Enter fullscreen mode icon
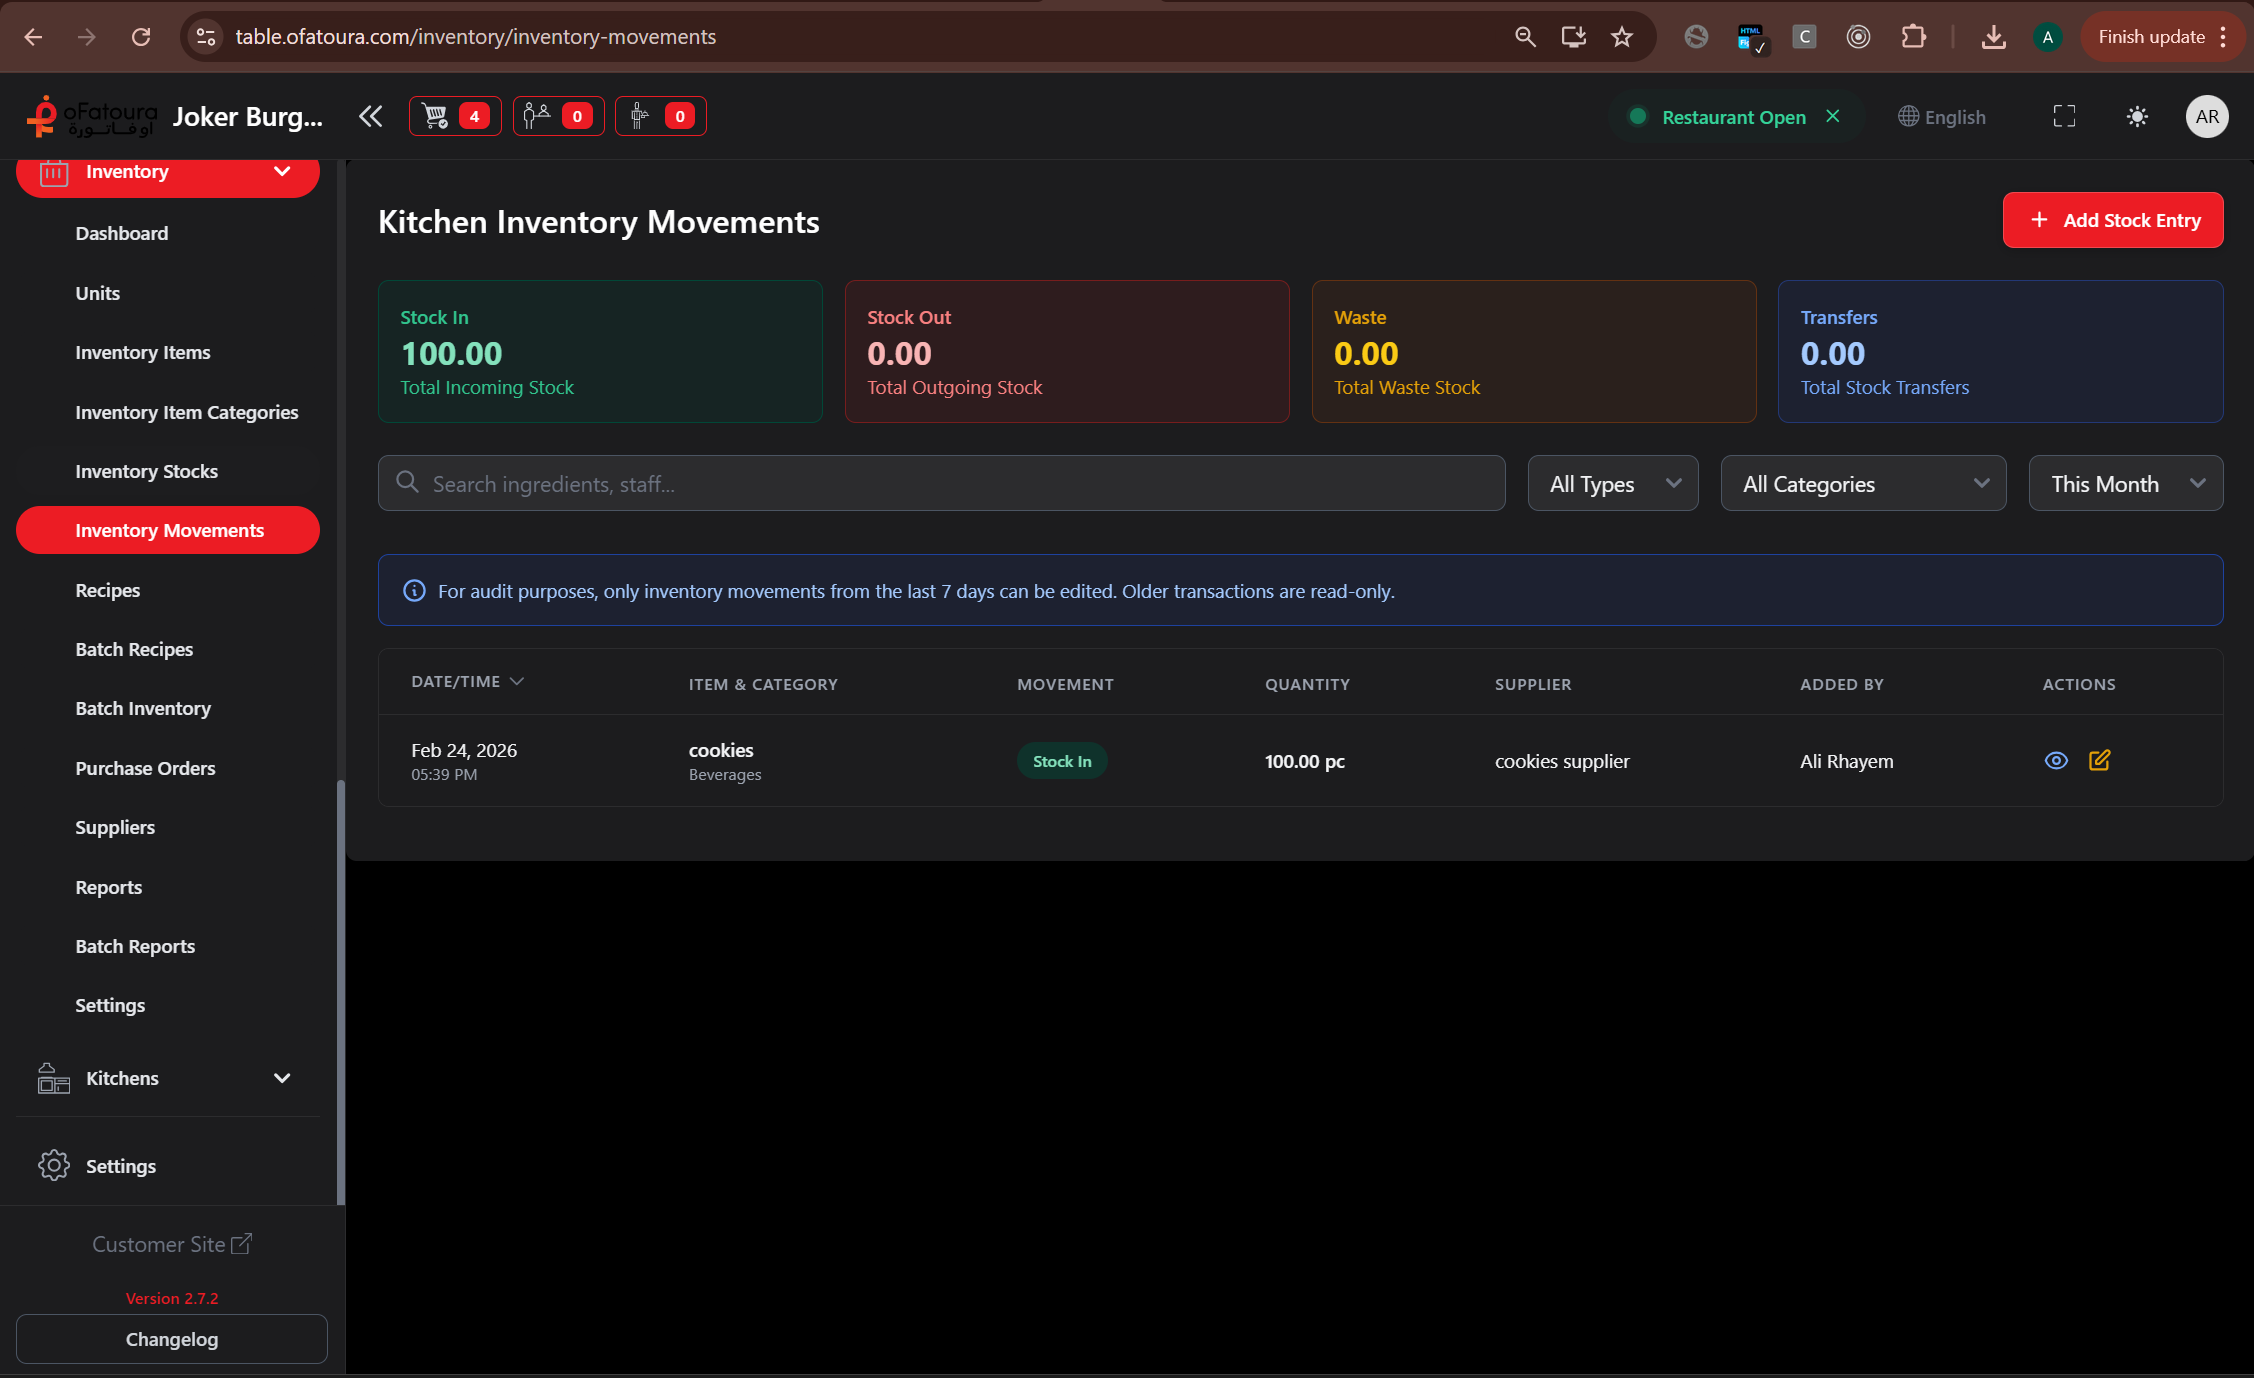2254x1378 pixels. (2064, 117)
